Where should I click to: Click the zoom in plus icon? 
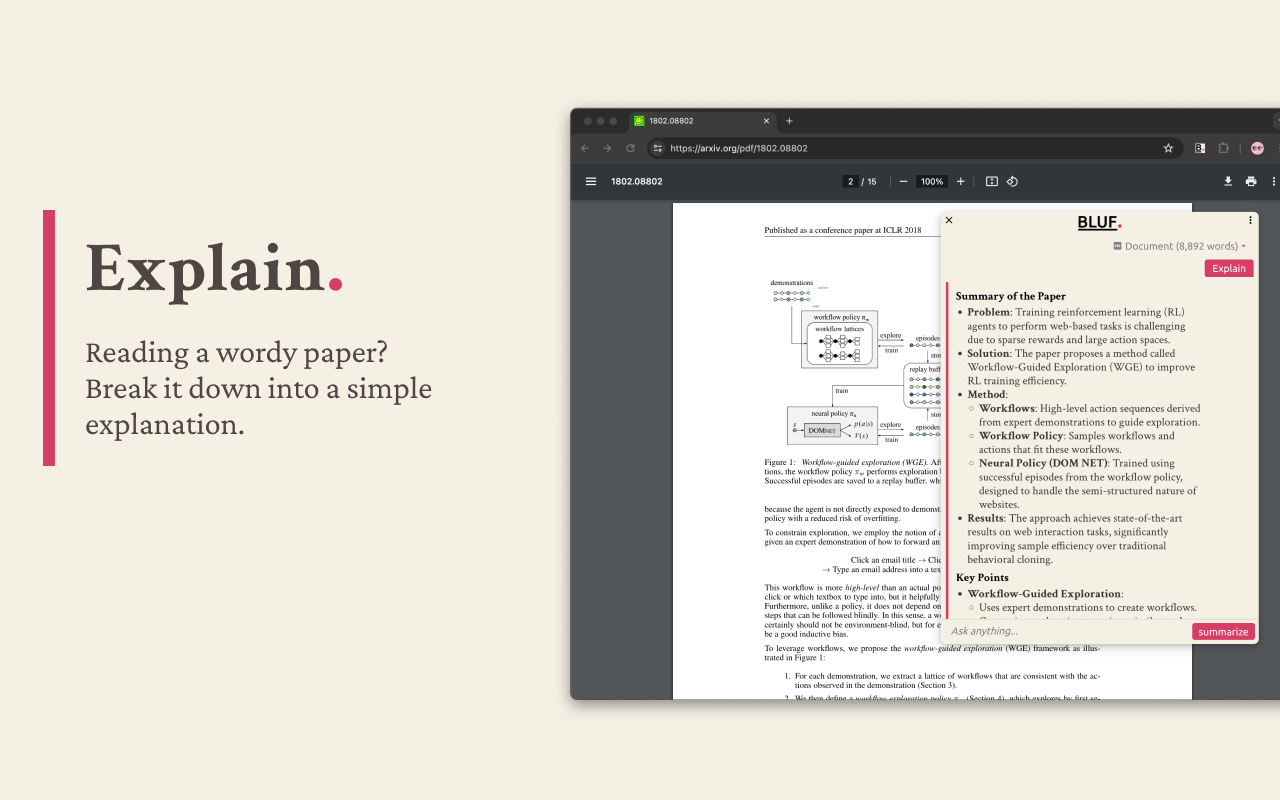click(x=960, y=181)
